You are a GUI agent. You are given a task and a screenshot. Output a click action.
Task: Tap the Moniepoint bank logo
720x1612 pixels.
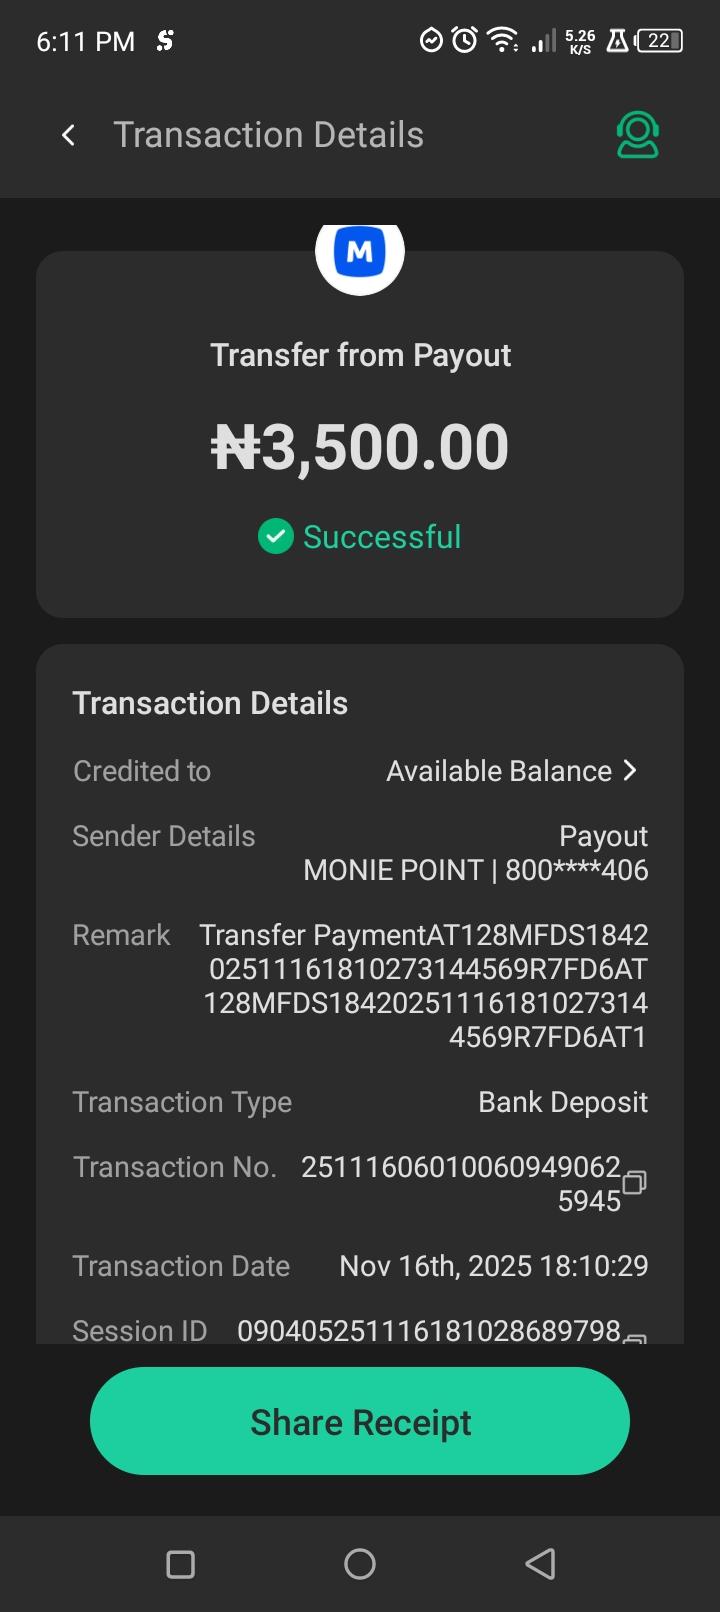(x=360, y=252)
